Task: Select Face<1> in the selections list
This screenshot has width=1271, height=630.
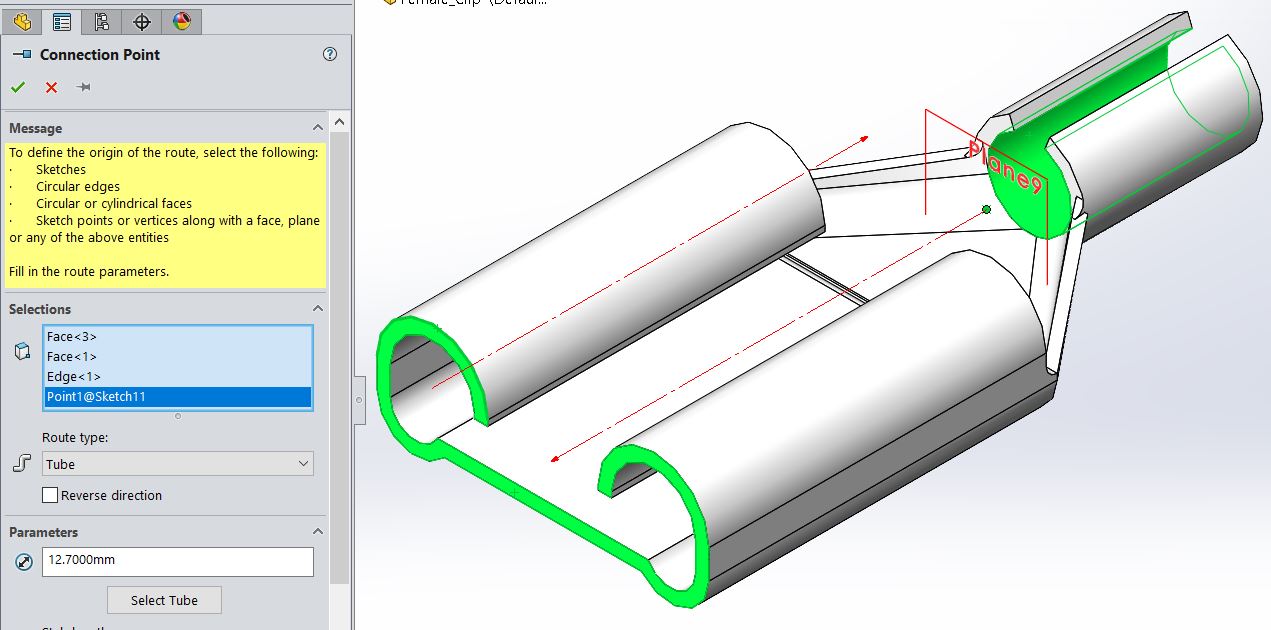Action: (177, 357)
